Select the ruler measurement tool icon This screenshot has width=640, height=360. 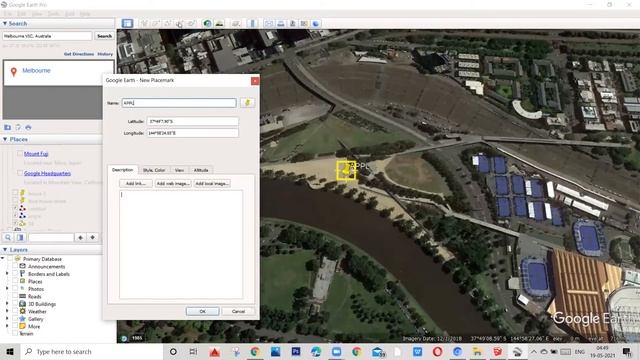pos(252,24)
